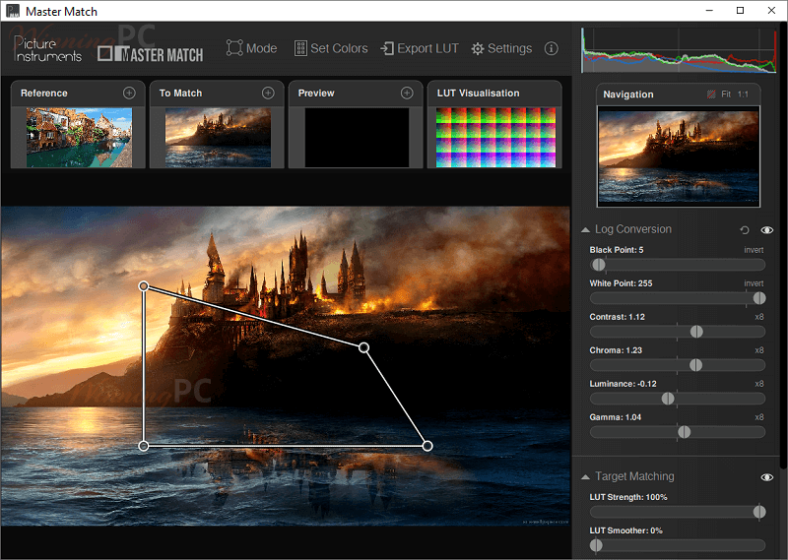This screenshot has height=560, width=788.
Task: Click invert for White Point
Action: 754,284
